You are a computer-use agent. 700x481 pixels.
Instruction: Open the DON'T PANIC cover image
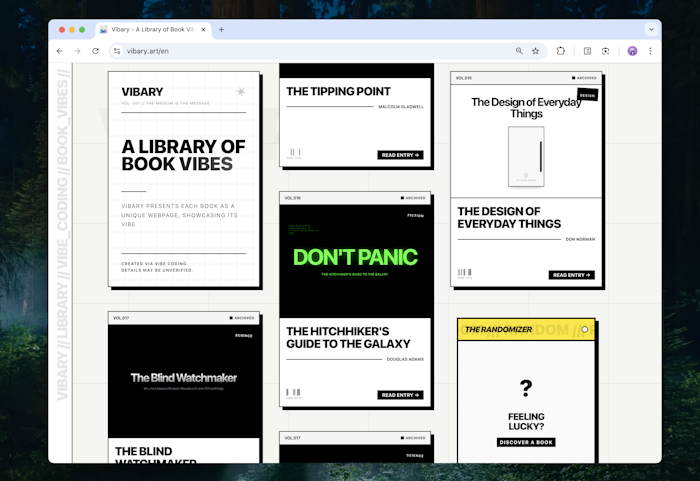click(x=355, y=261)
